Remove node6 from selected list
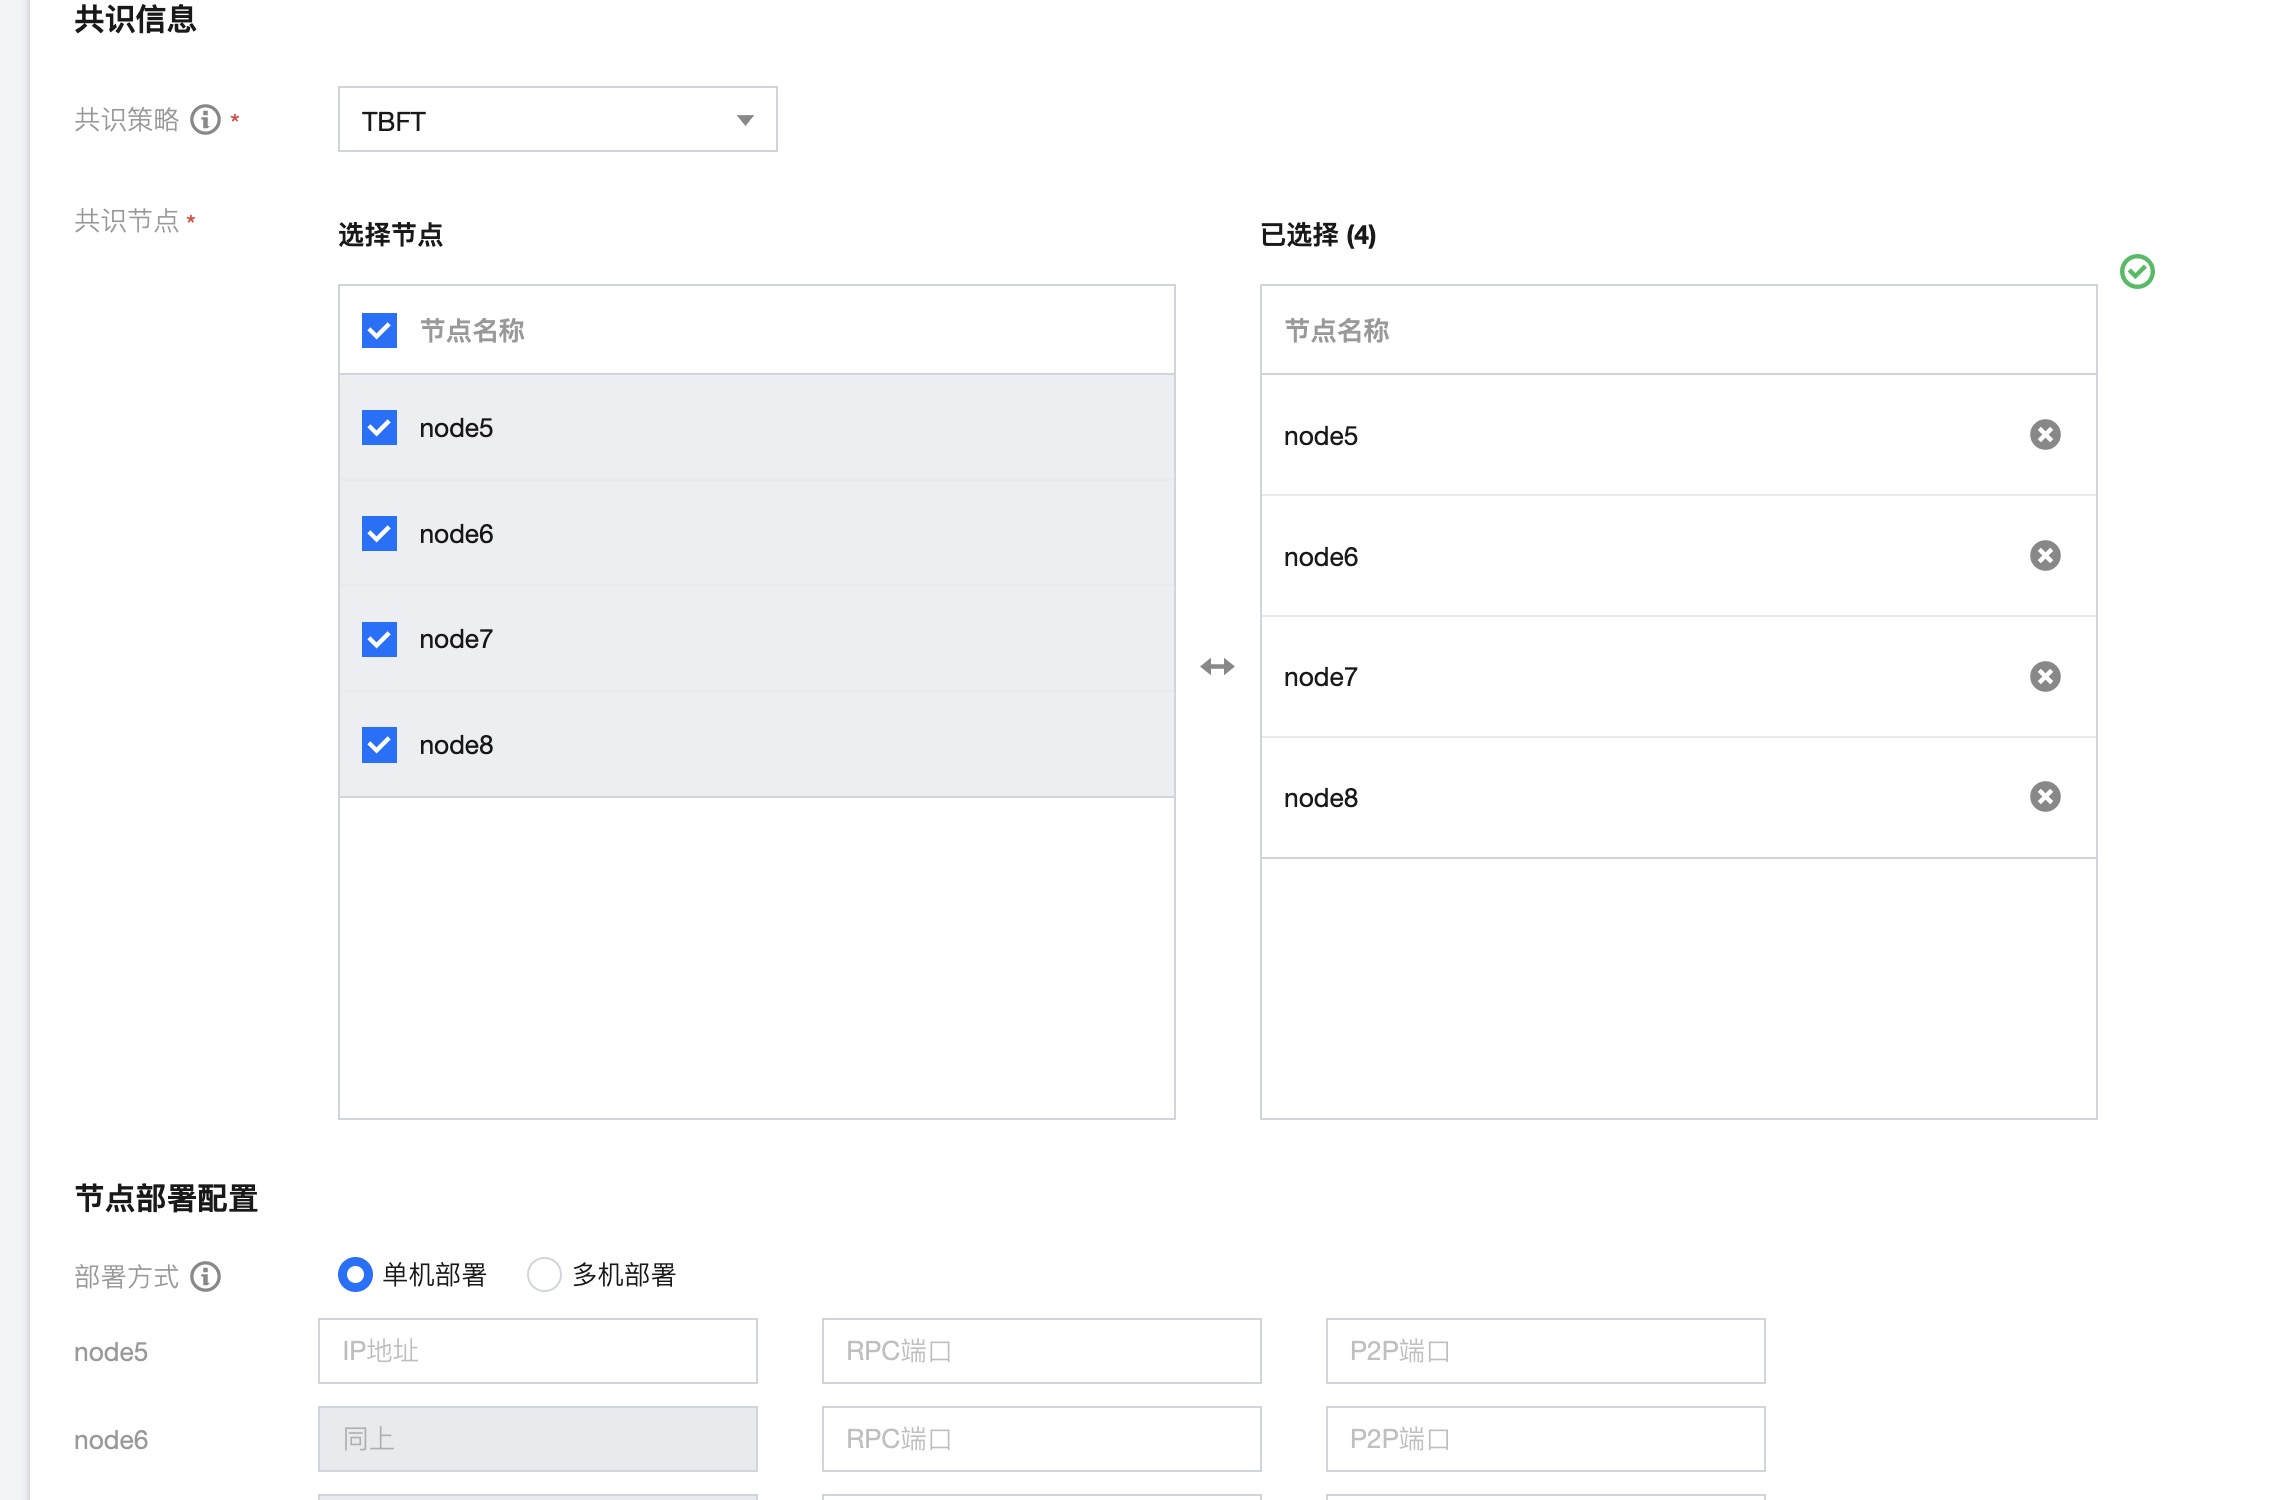2290x1500 pixels. [2044, 556]
